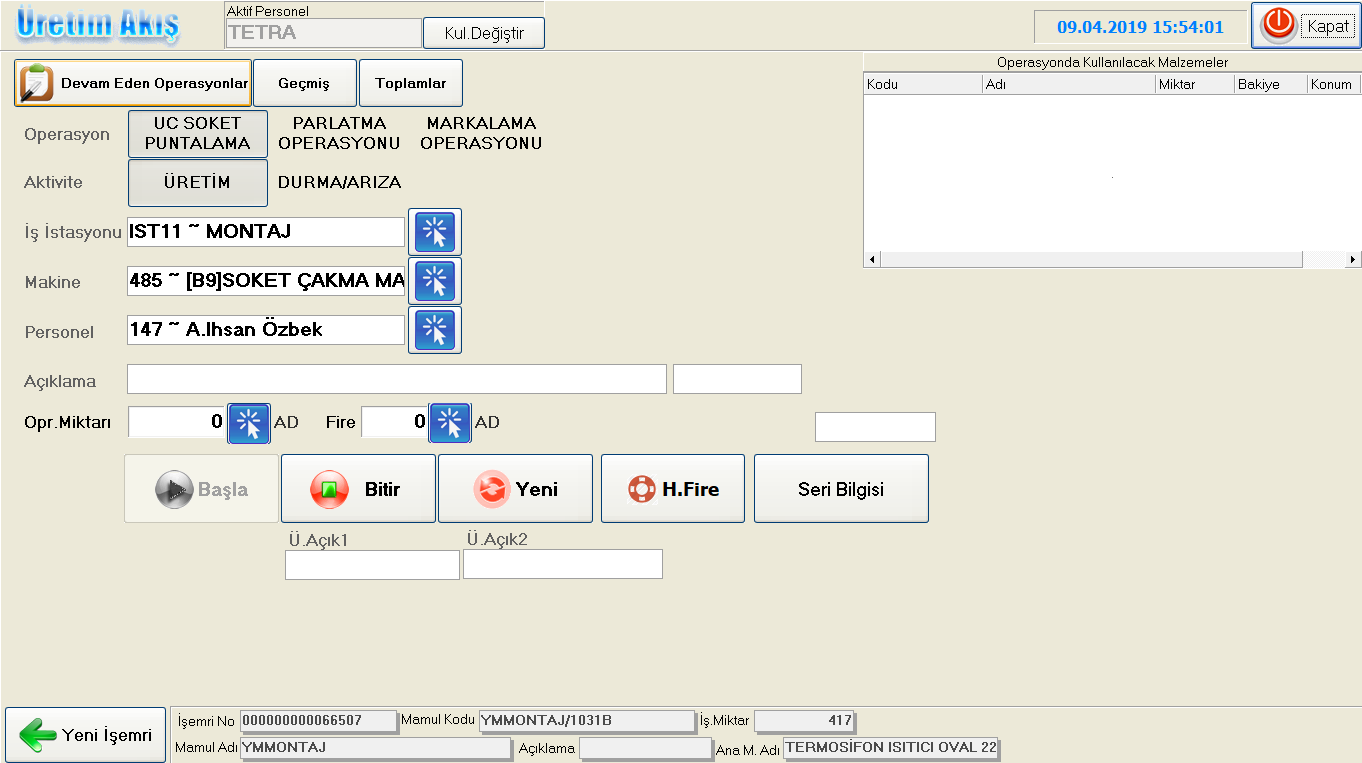
Task: Select PARLATMA OPERASYONU option
Action: (339, 133)
